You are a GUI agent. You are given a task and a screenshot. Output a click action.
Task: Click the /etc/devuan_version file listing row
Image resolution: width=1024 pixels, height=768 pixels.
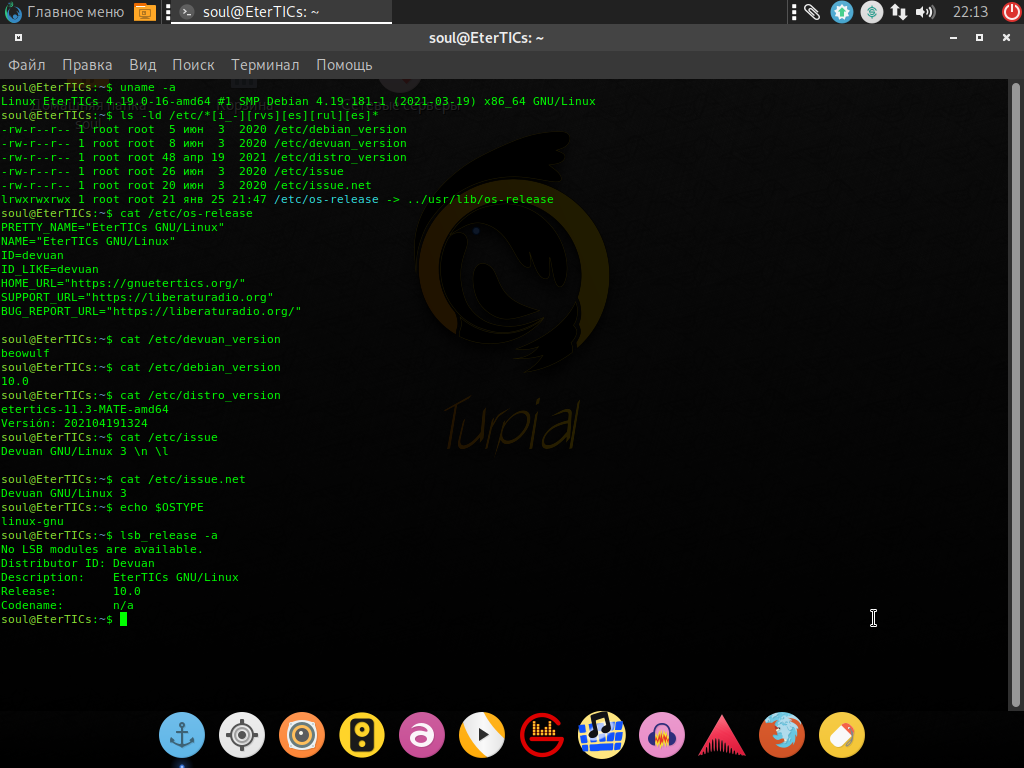coord(204,144)
